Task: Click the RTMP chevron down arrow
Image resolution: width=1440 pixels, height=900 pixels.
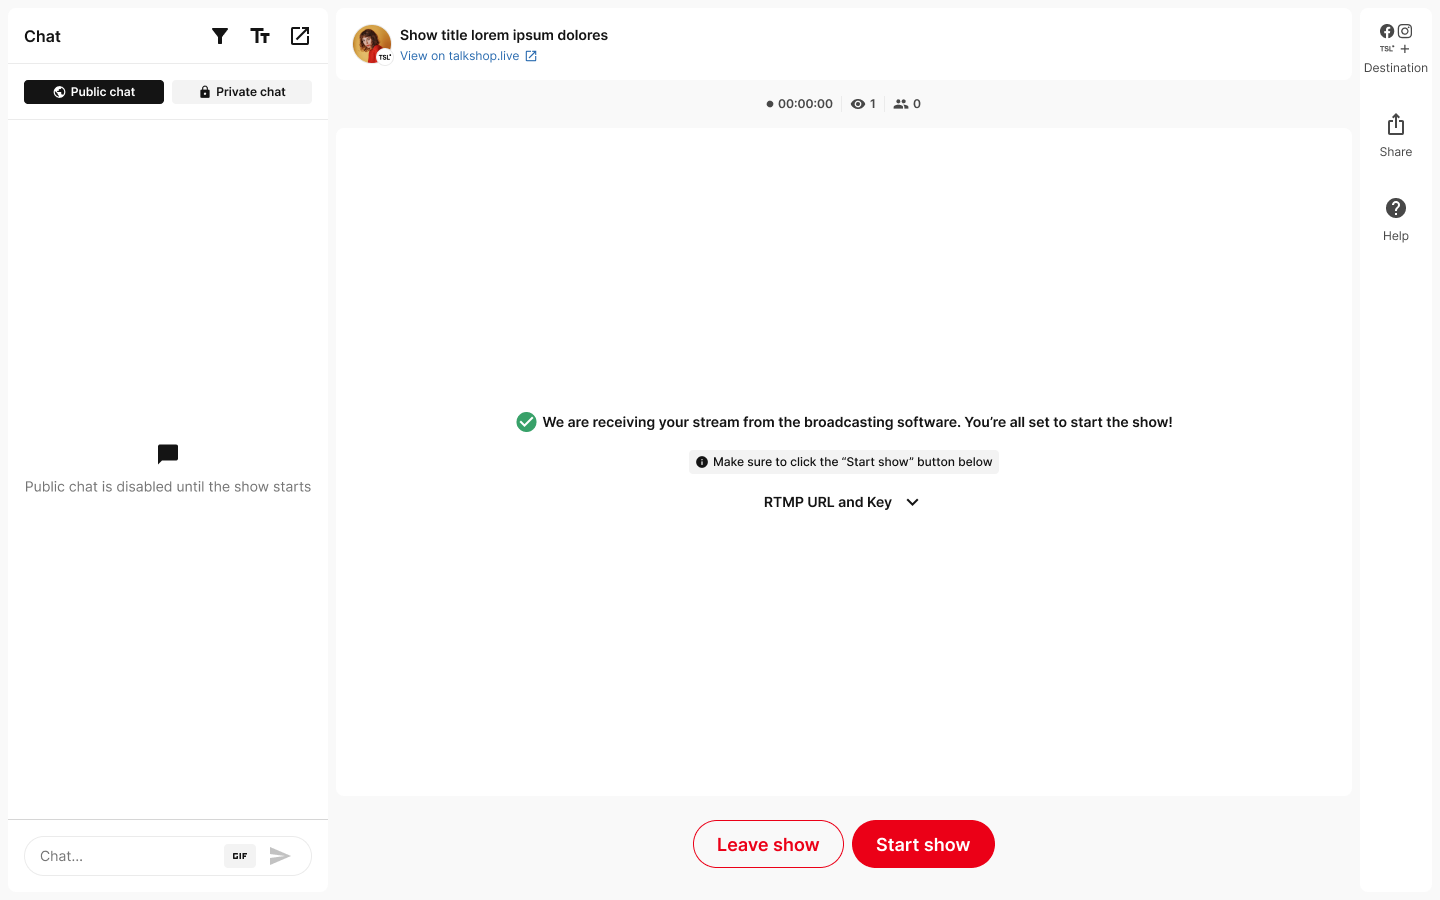Action: pos(912,502)
